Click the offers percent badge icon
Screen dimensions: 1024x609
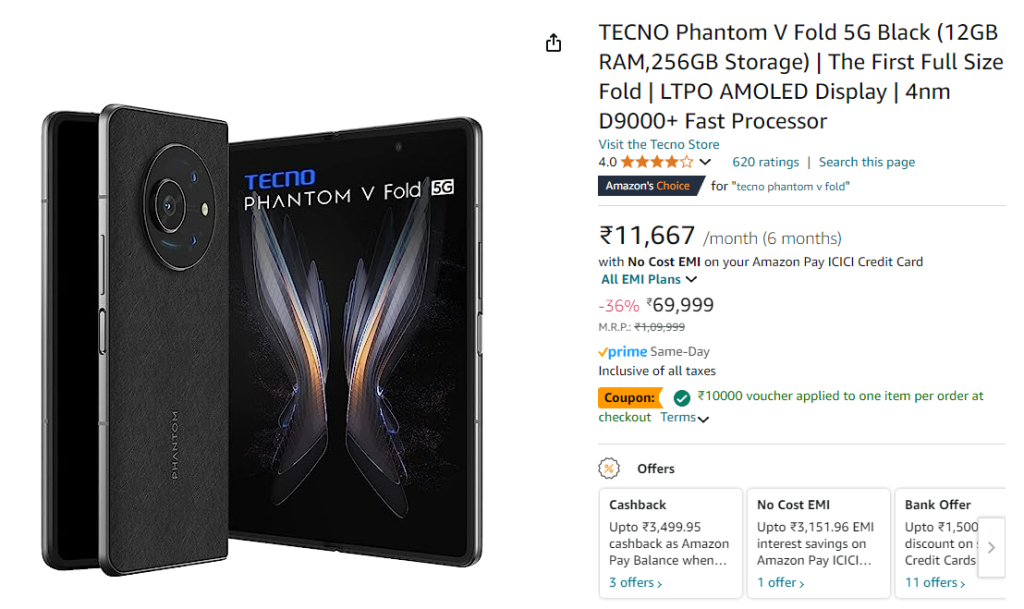tap(608, 468)
